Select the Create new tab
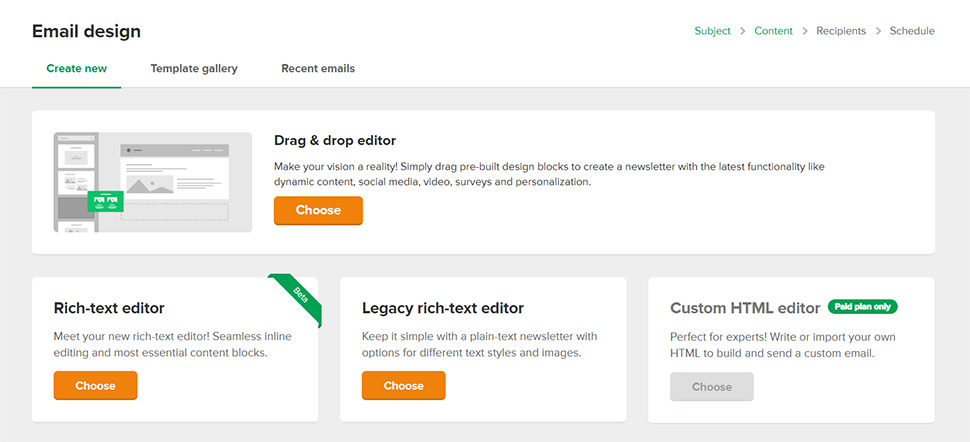The image size is (970, 442). [x=77, y=69]
